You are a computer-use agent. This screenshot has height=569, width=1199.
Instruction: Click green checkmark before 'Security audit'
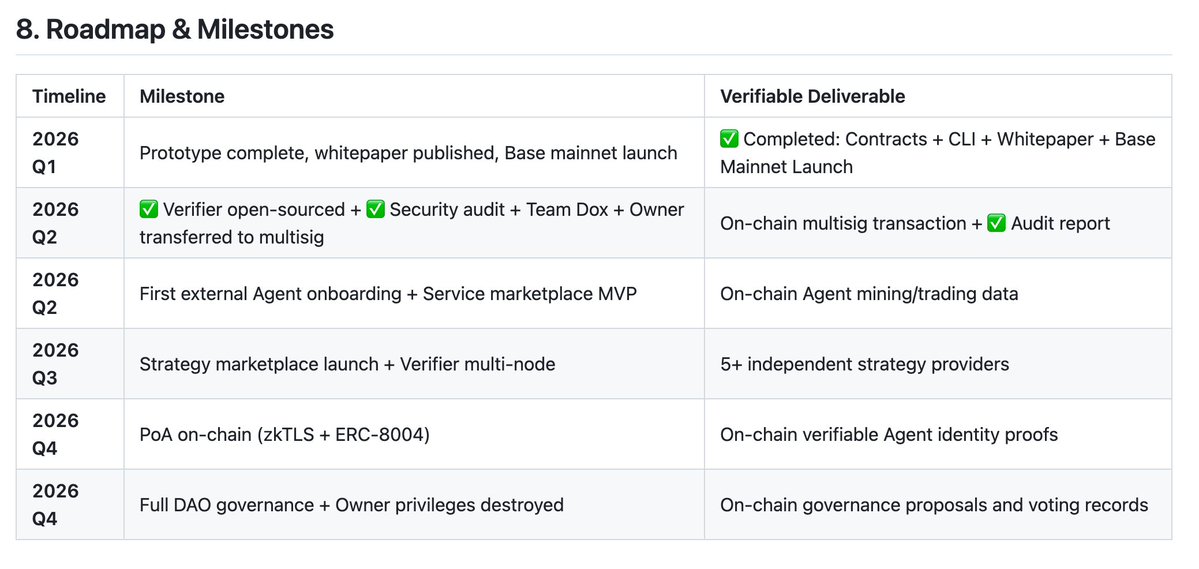click(x=375, y=209)
